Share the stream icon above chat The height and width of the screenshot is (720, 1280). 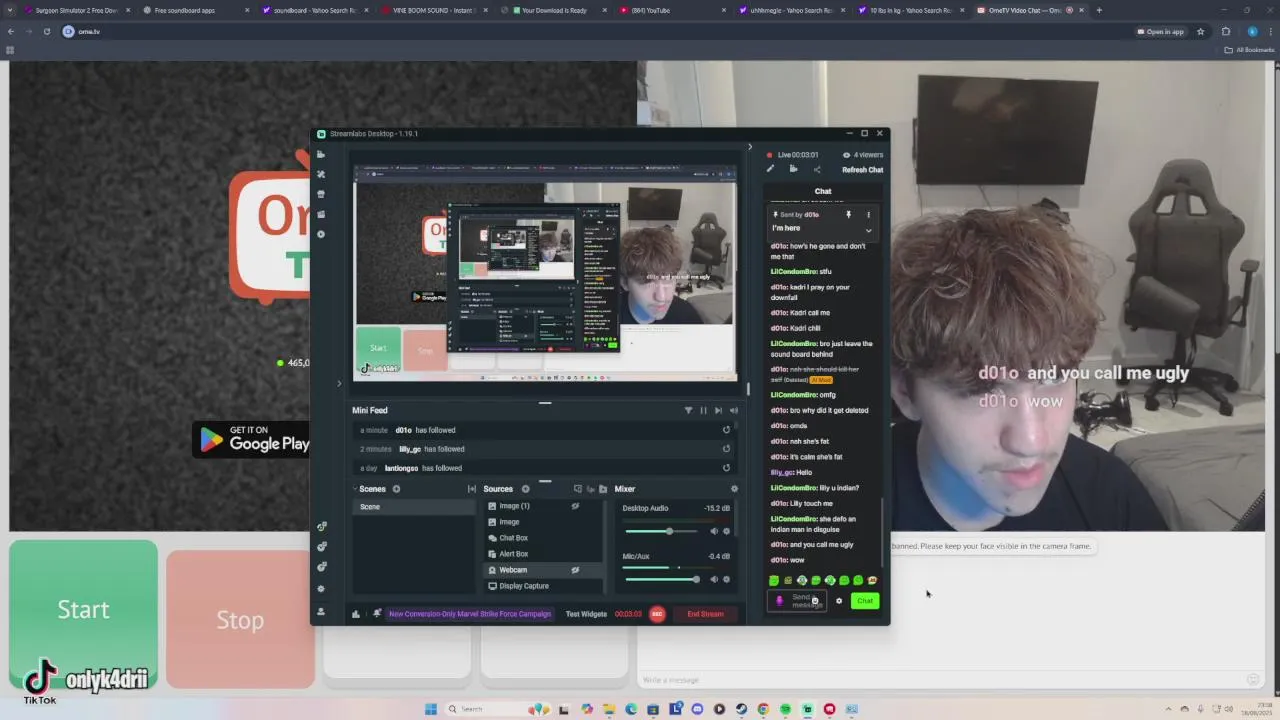[x=817, y=169]
